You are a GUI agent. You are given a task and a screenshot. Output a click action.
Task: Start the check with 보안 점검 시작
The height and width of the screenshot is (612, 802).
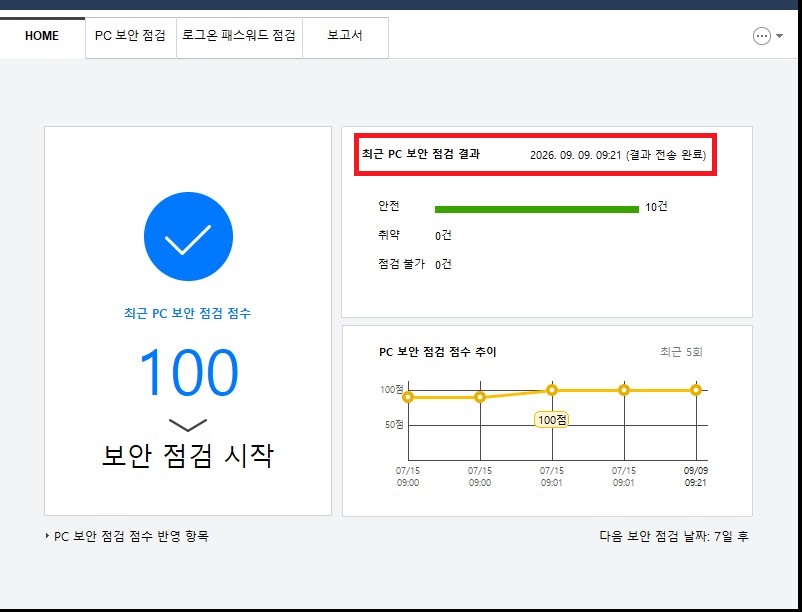pyautogui.click(x=188, y=455)
